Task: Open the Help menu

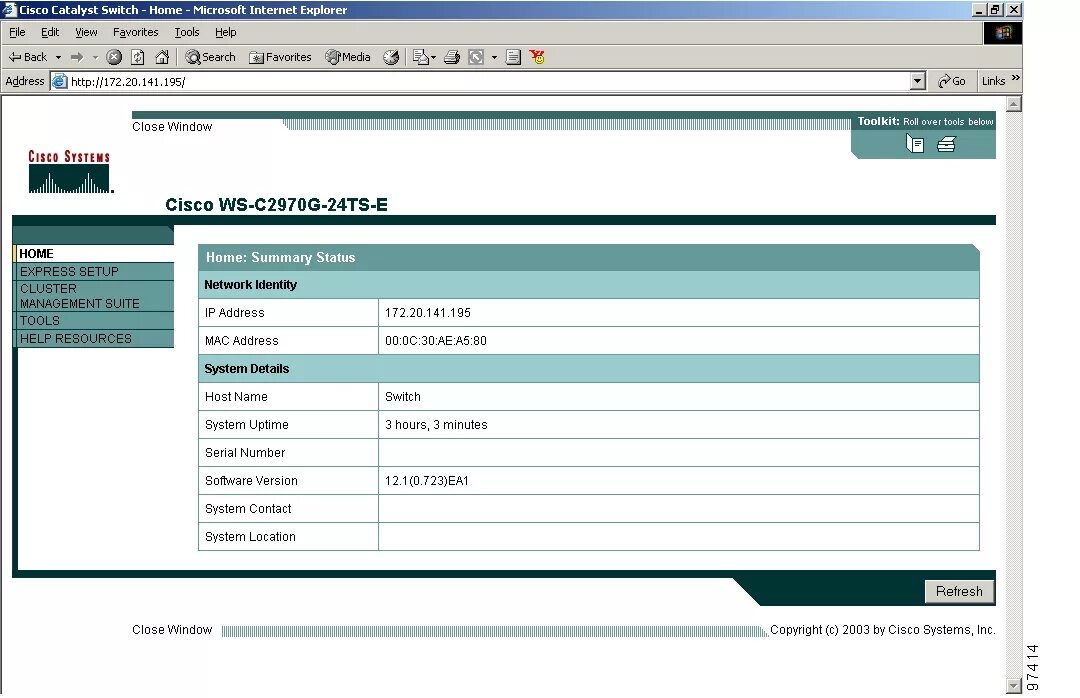Action: [x=225, y=32]
